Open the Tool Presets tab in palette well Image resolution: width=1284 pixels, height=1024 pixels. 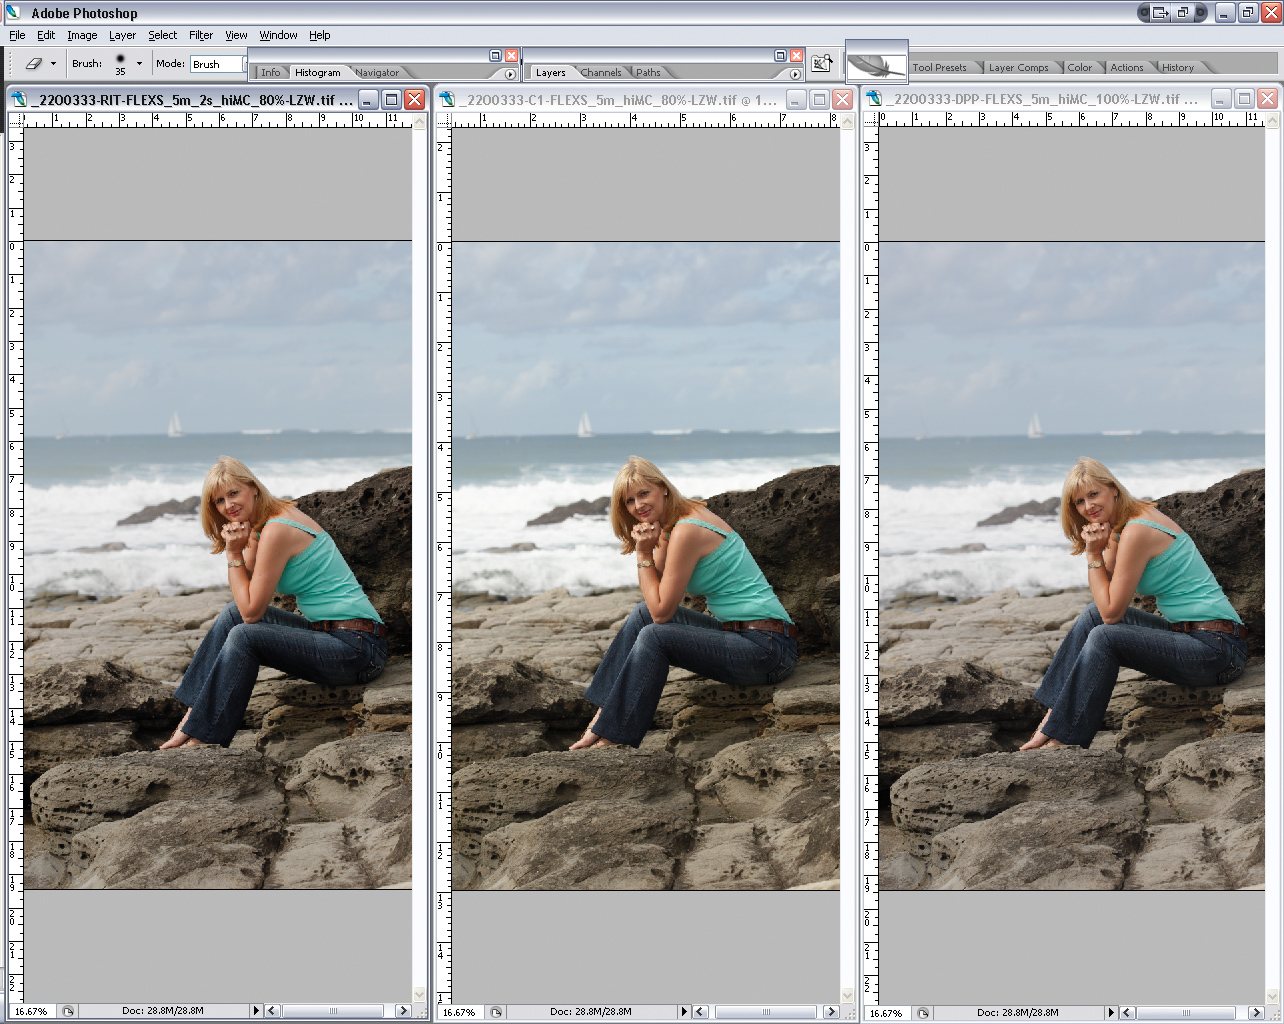(939, 67)
